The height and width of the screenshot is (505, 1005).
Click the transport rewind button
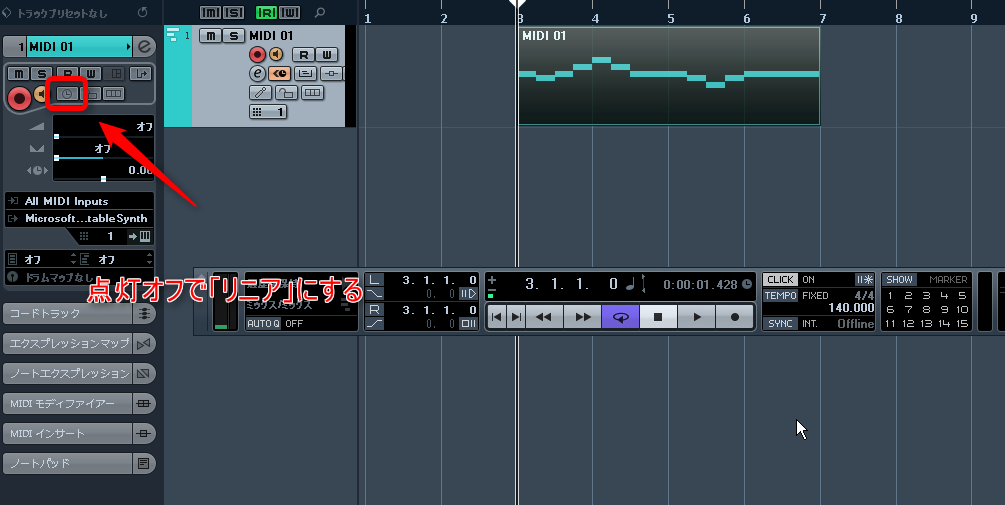pos(544,317)
